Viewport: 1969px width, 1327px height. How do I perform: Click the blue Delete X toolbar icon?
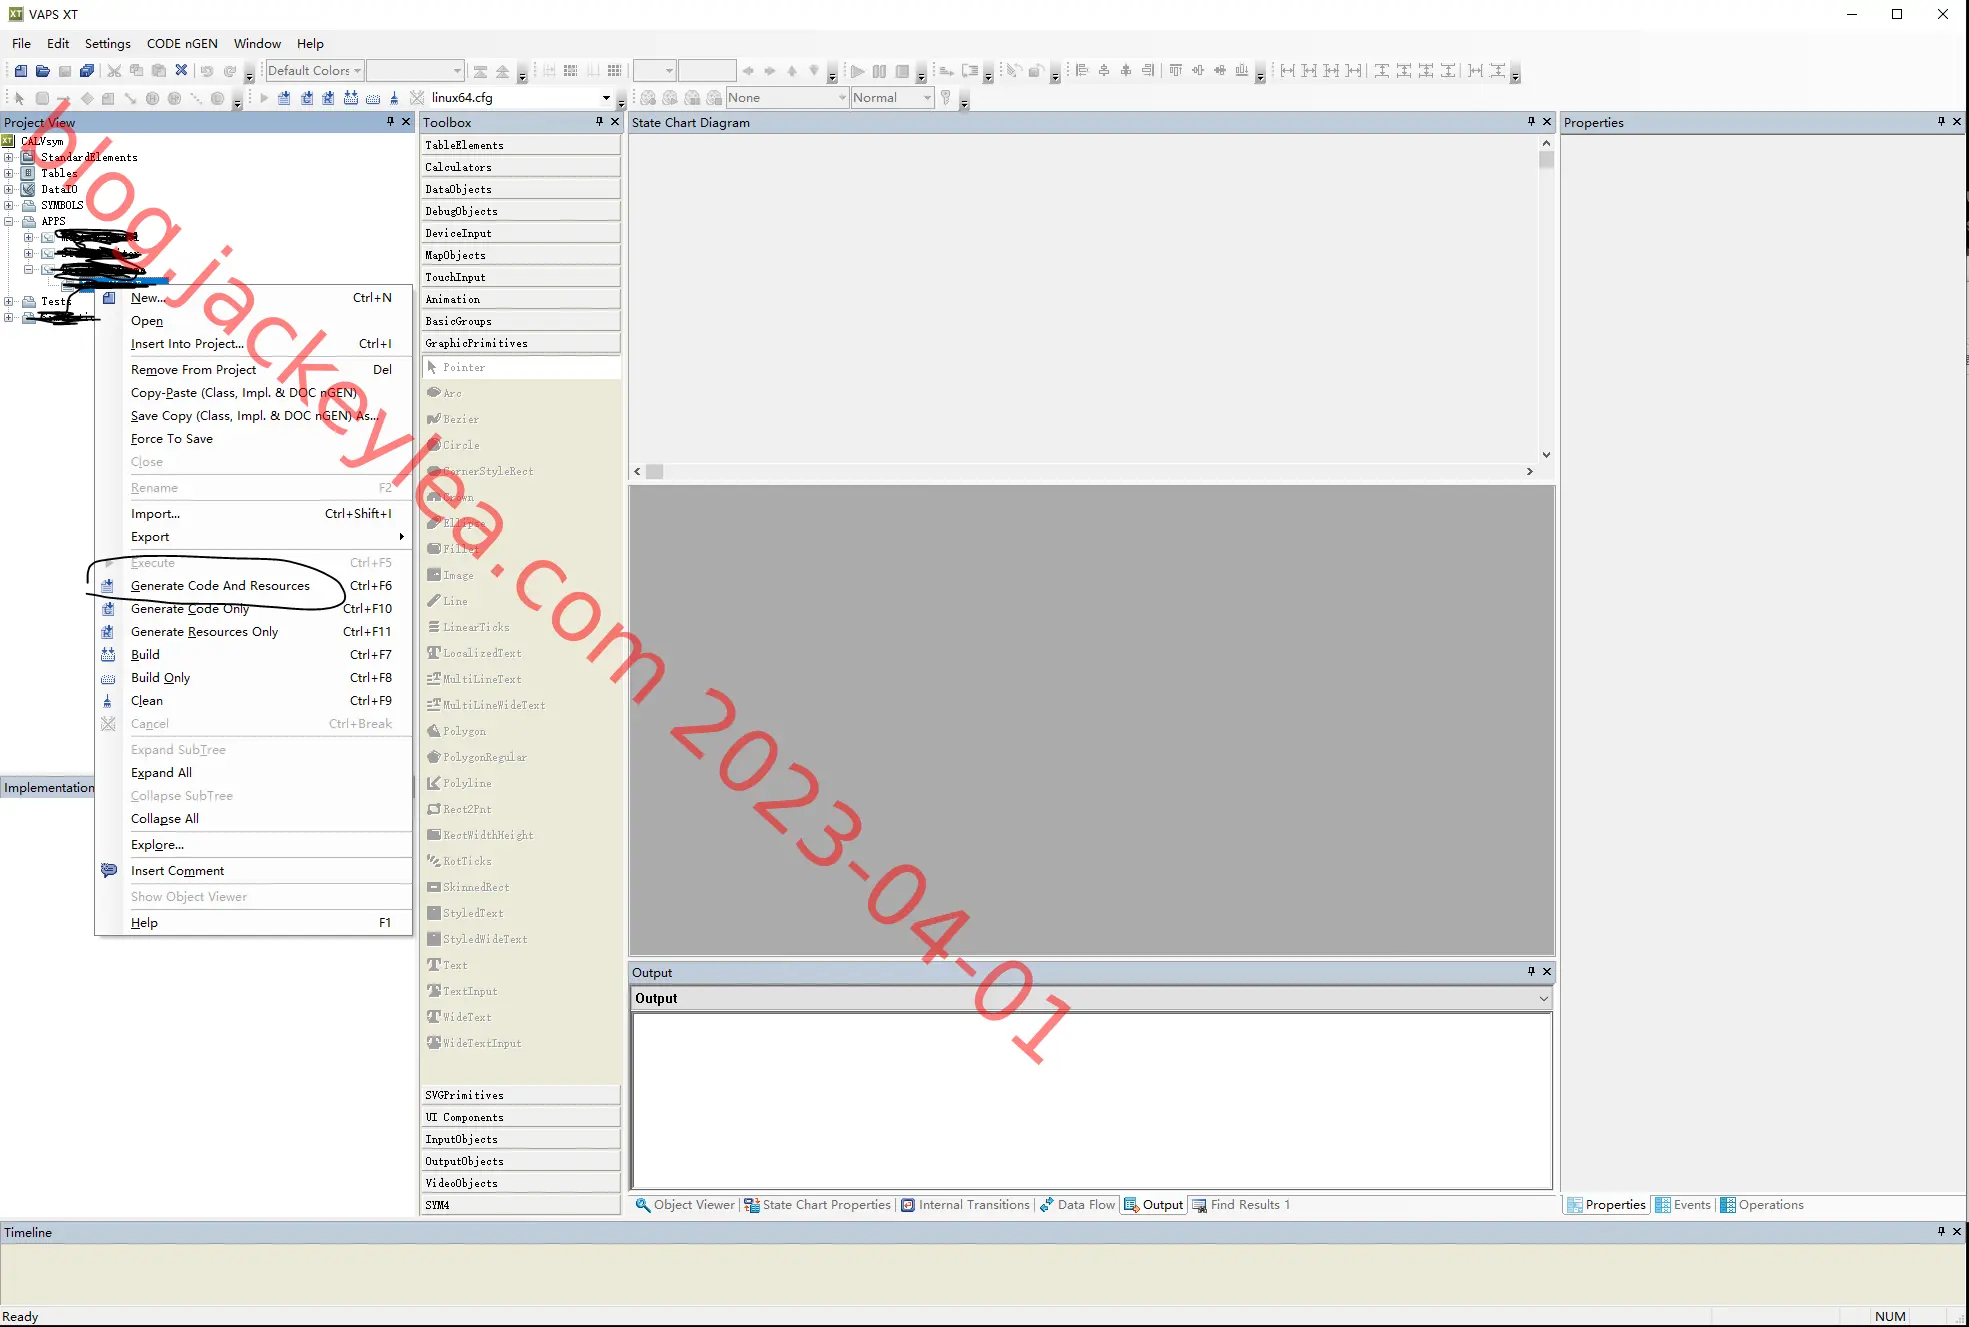tap(181, 71)
